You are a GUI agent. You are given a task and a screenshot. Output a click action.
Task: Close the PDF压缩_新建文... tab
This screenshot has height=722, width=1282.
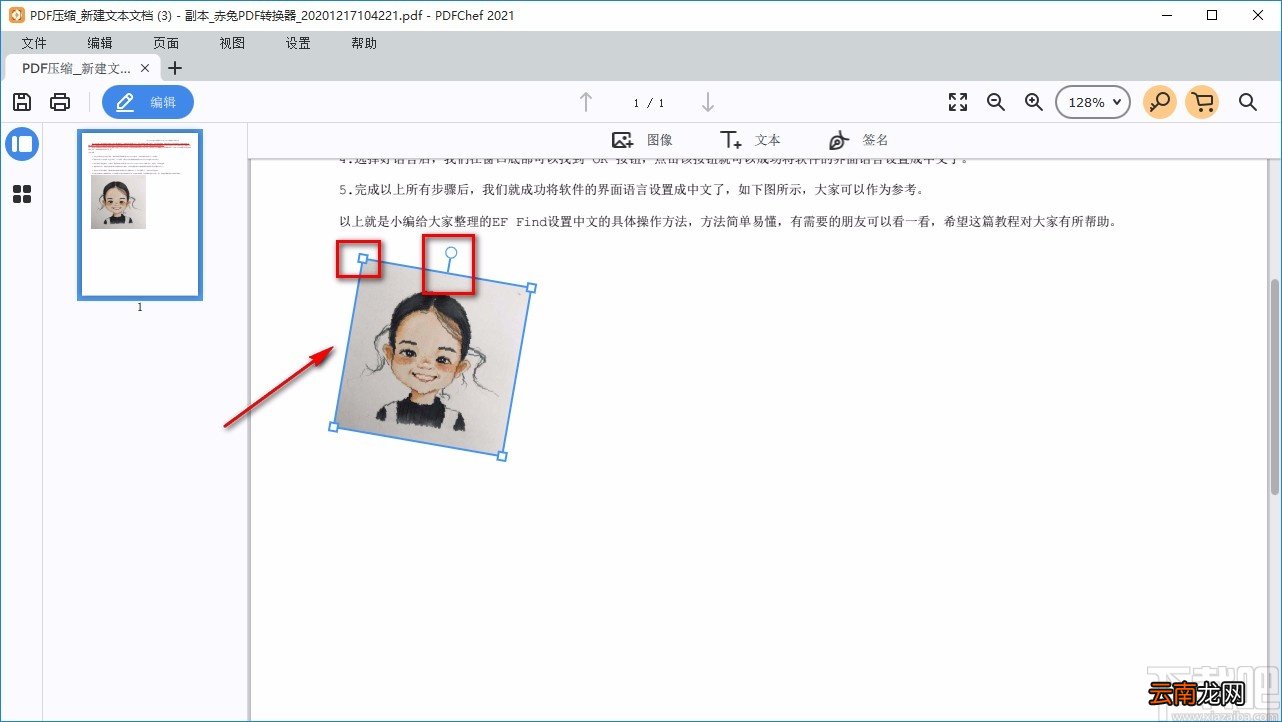coord(145,68)
